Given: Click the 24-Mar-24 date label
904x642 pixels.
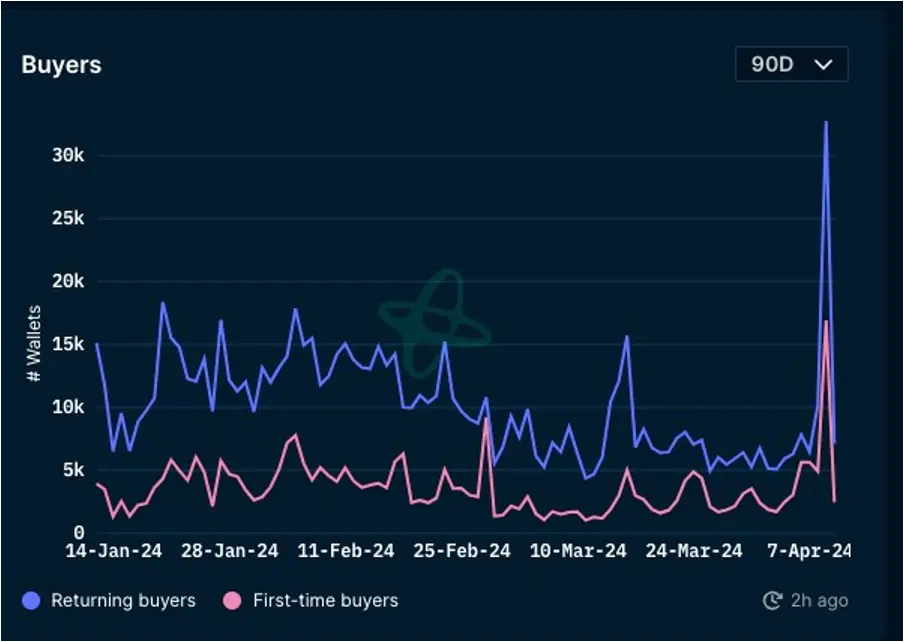Looking at the screenshot, I should coord(694,550).
